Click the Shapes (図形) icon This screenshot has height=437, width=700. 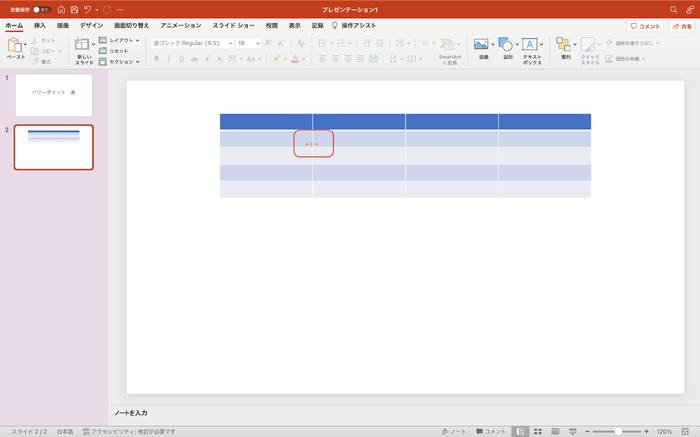[505, 44]
